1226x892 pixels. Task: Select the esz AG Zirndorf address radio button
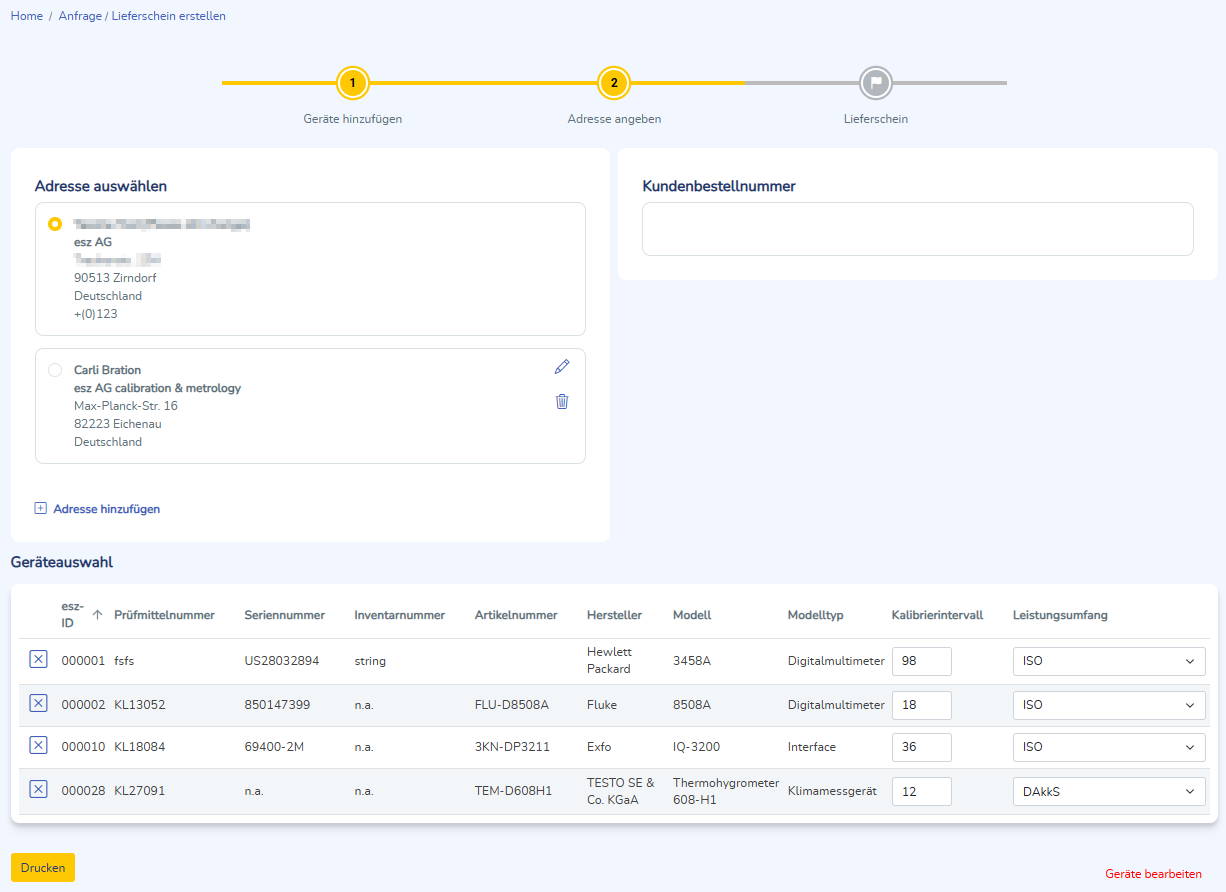click(x=55, y=224)
